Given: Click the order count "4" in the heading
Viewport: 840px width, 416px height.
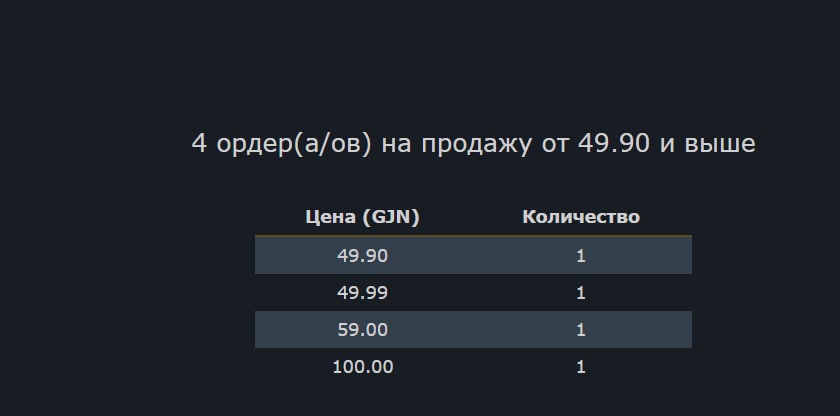Looking at the screenshot, I should tap(199, 145).
